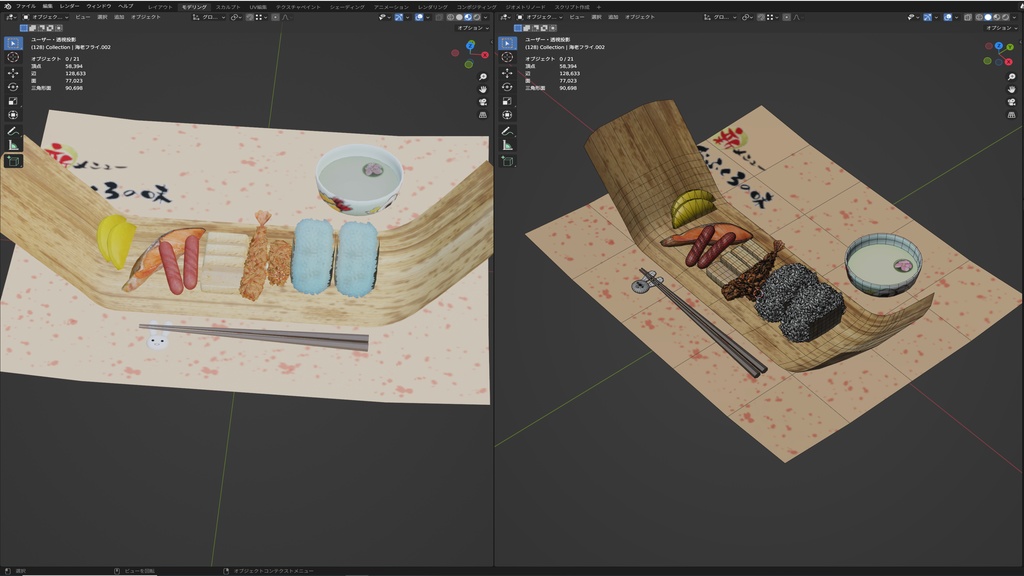The height and width of the screenshot is (576, 1024).
Task: Open snapping options dropdown in left viewport
Action: tap(260, 17)
